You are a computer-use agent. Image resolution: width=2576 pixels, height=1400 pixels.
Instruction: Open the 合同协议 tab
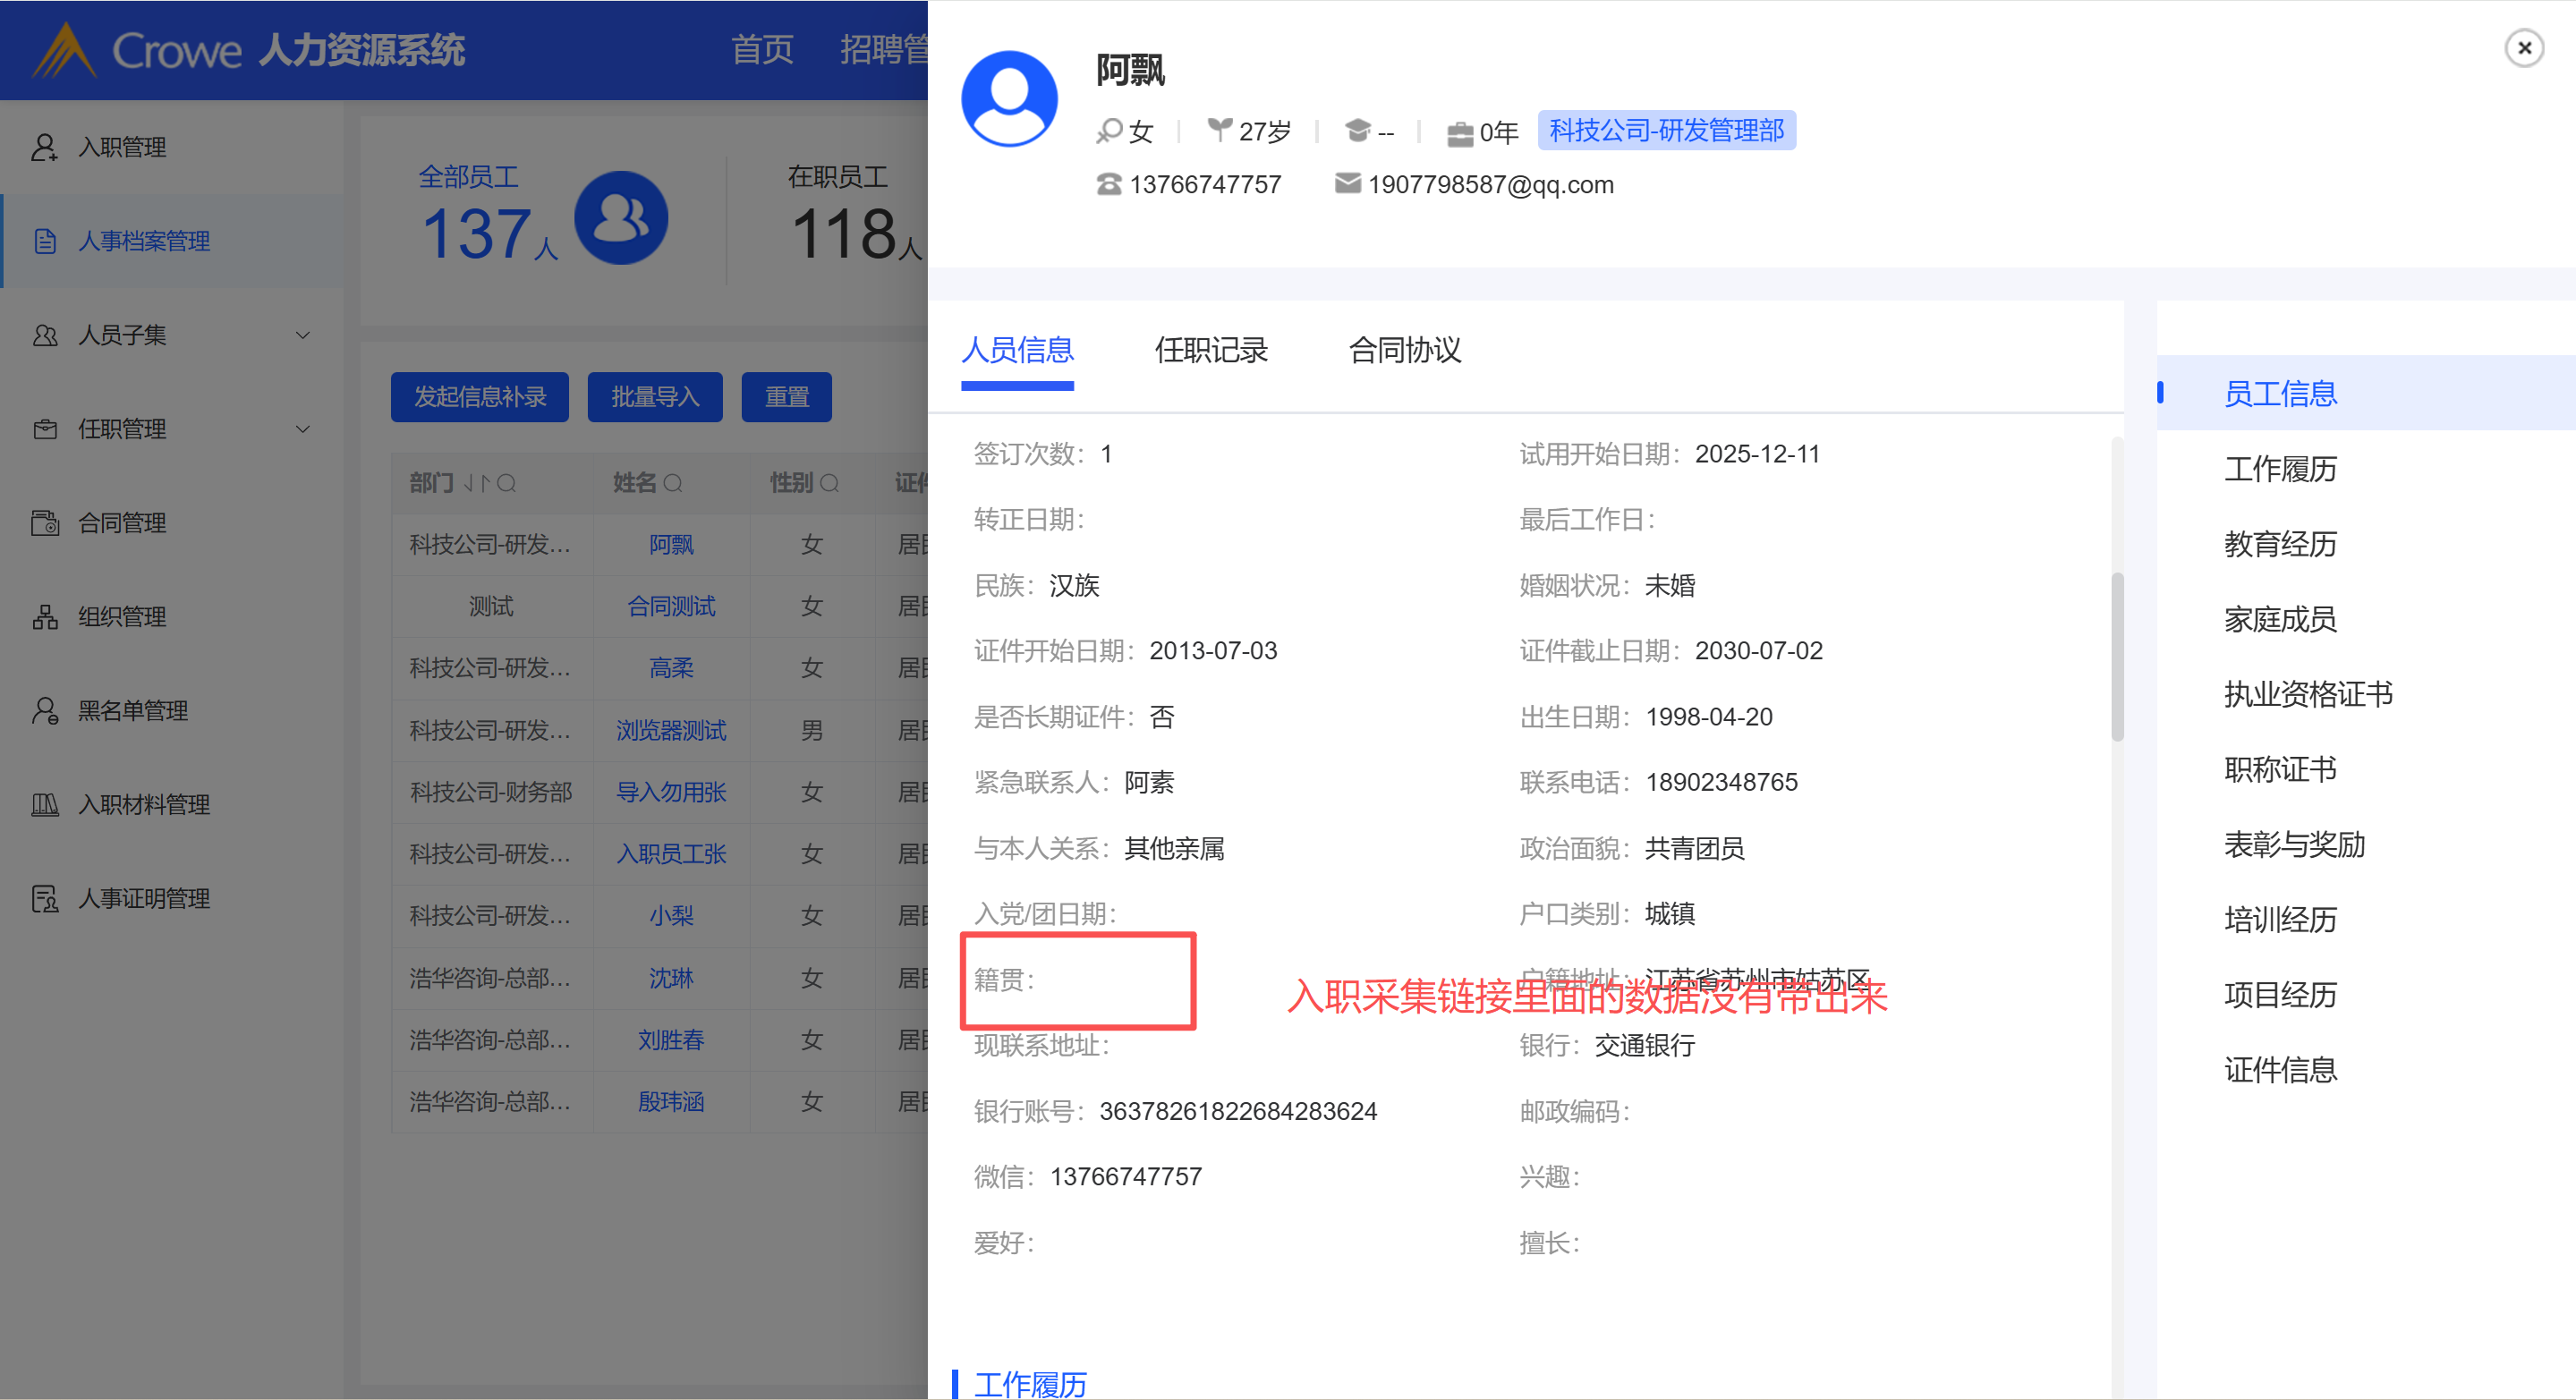(x=1404, y=350)
